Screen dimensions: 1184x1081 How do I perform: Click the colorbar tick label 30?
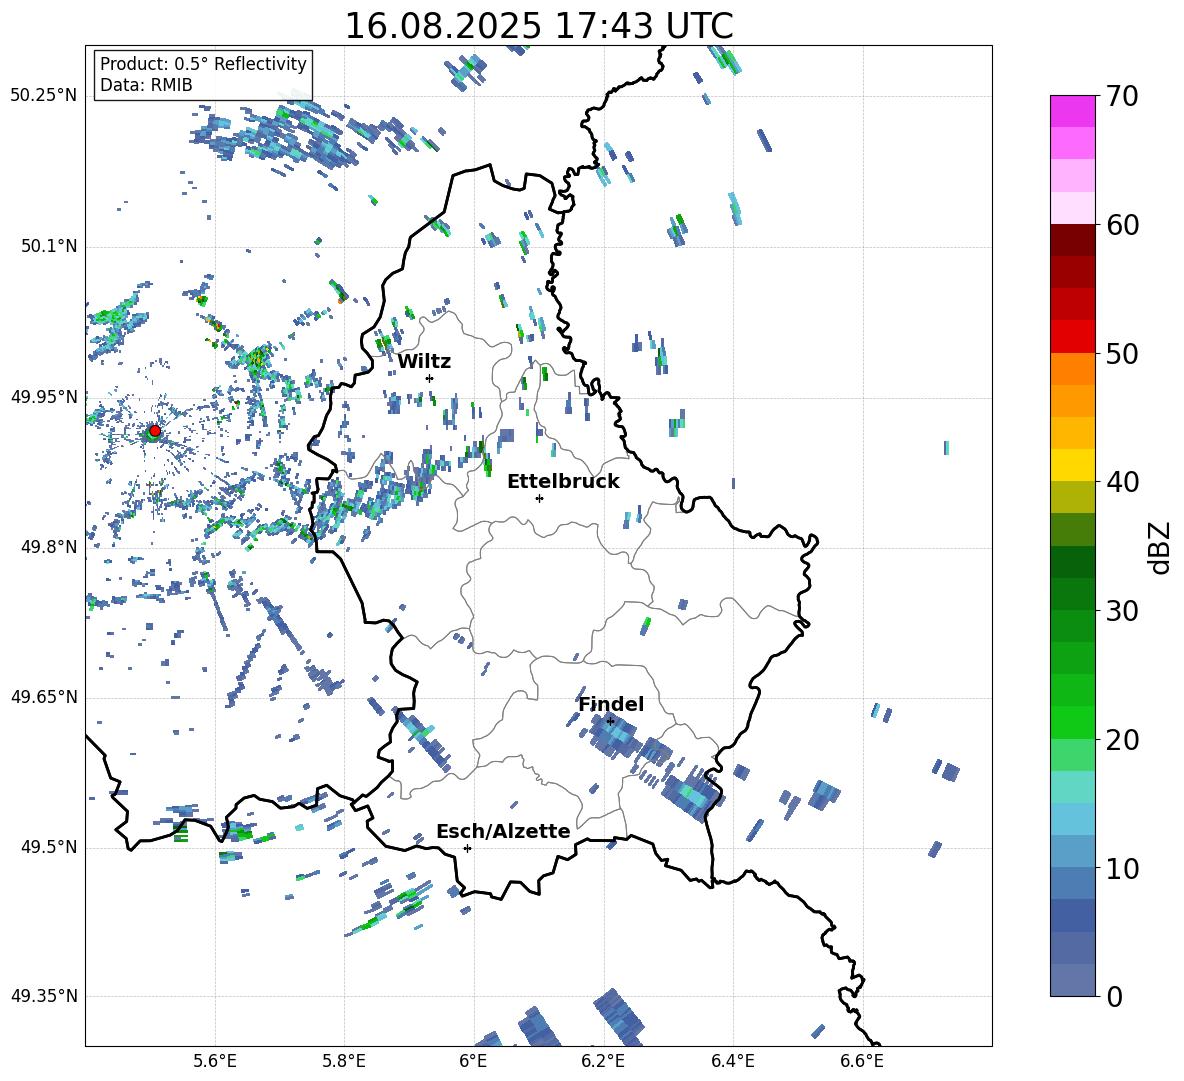pyautogui.click(x=1122, y=611)
